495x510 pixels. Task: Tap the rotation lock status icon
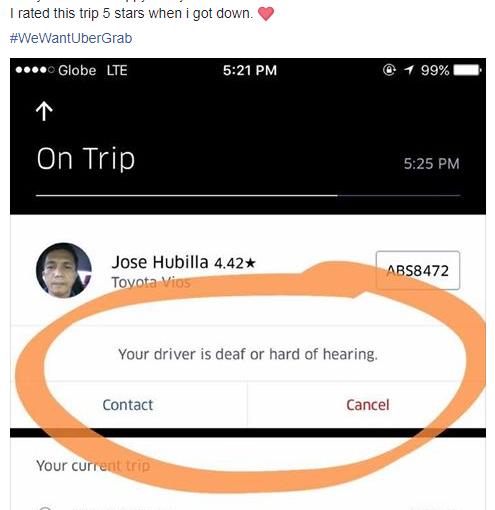pyautogui.click(x=389, y=70)
